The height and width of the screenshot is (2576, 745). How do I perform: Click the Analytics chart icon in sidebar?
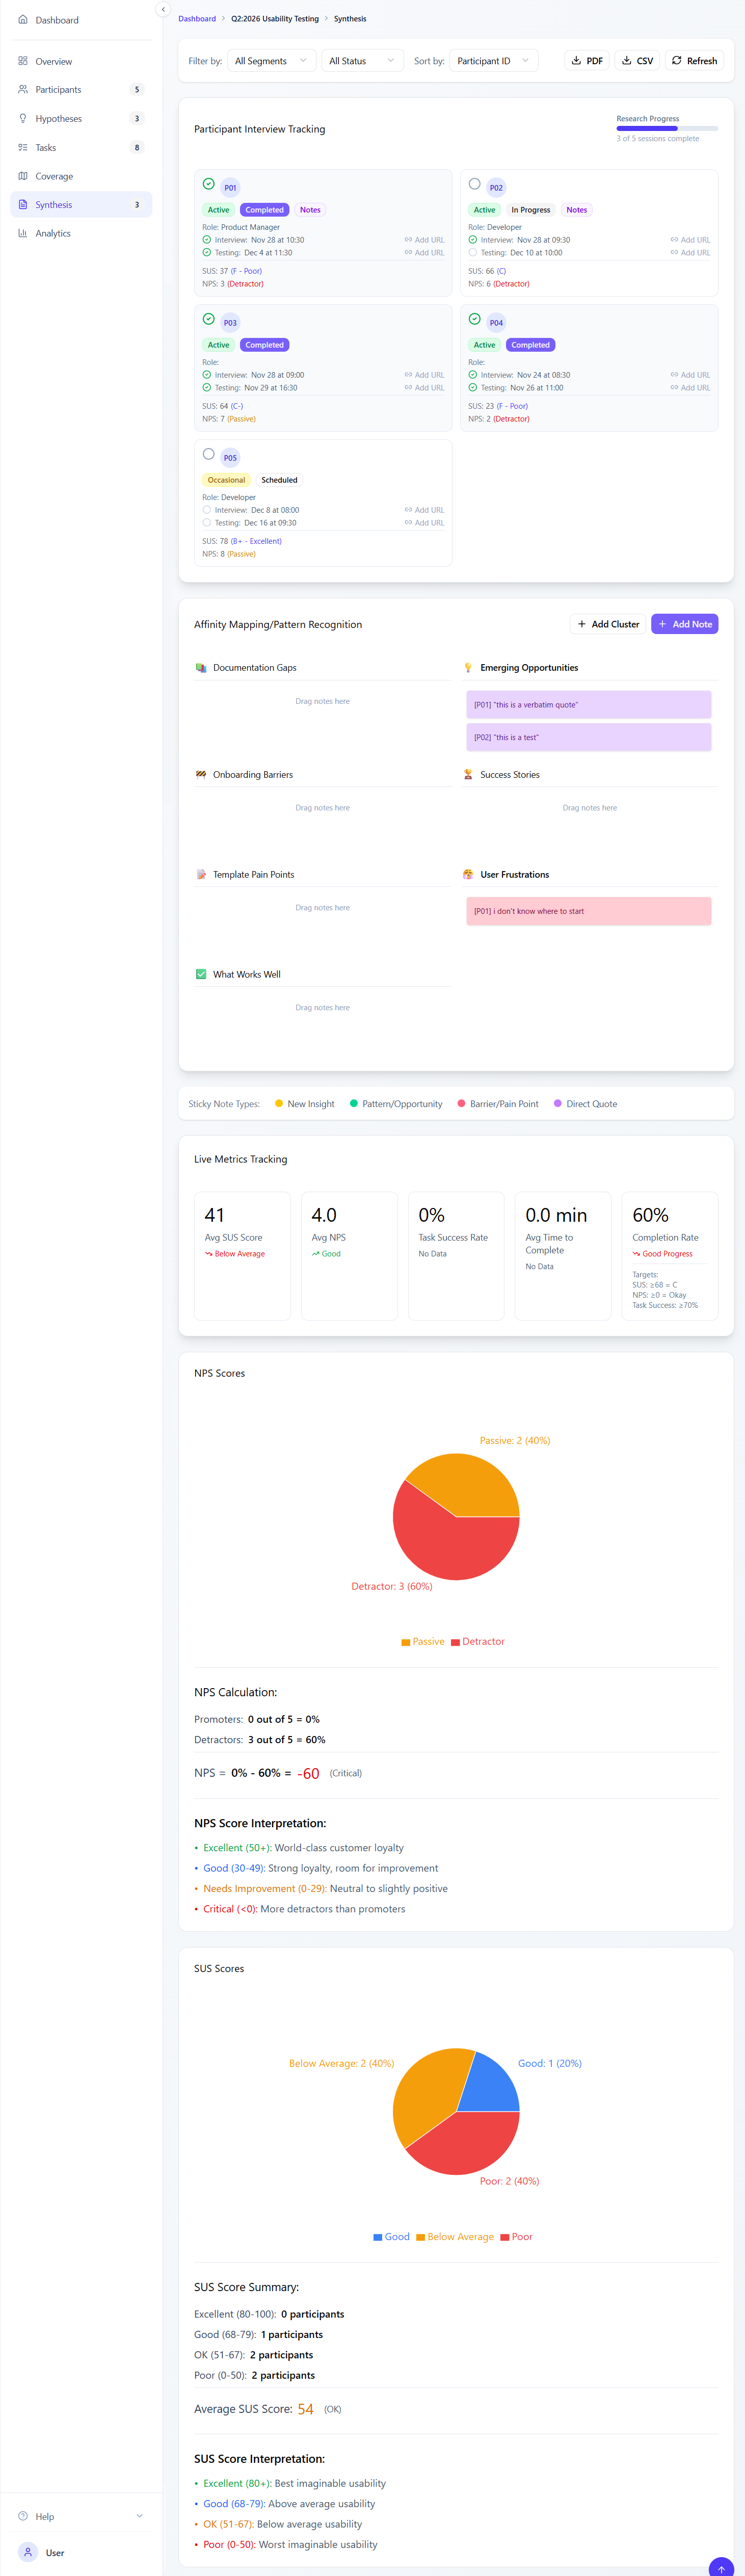click(x=23, y=233)
